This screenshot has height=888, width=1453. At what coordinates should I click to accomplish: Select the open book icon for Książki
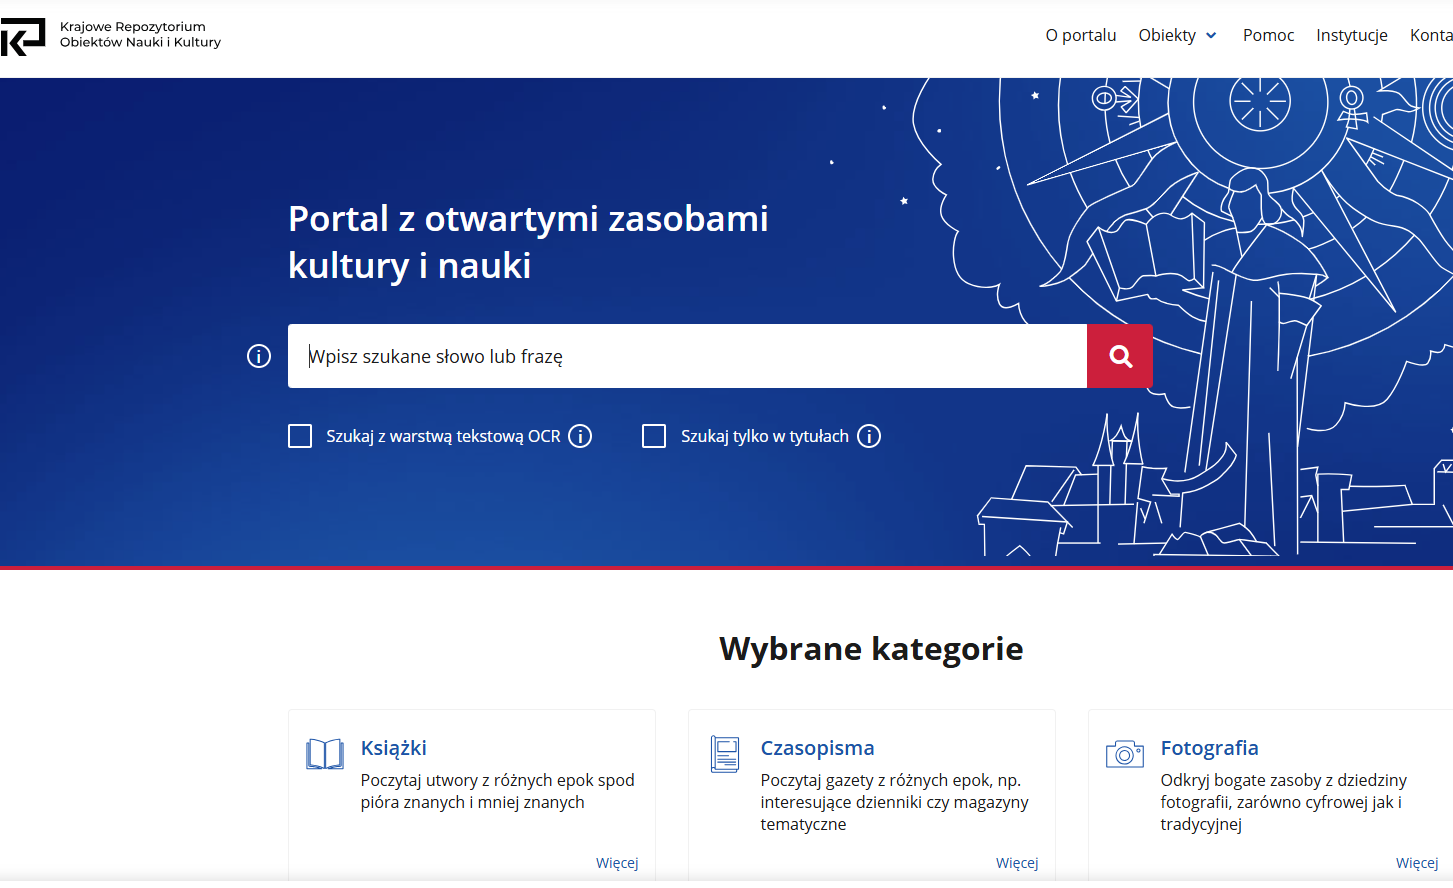pyautogui.click(x=324, y=753)
